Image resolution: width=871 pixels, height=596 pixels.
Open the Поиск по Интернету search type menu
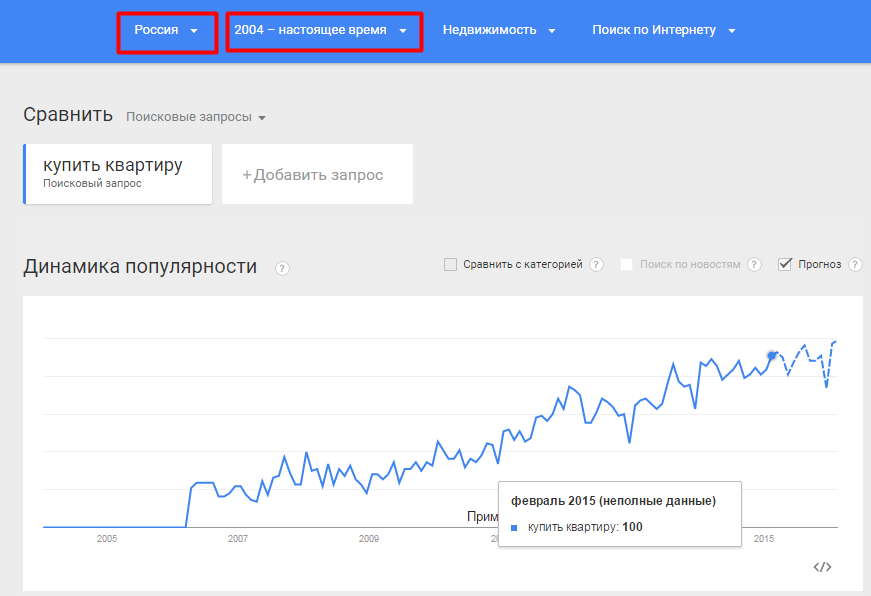tap(664, 30)
